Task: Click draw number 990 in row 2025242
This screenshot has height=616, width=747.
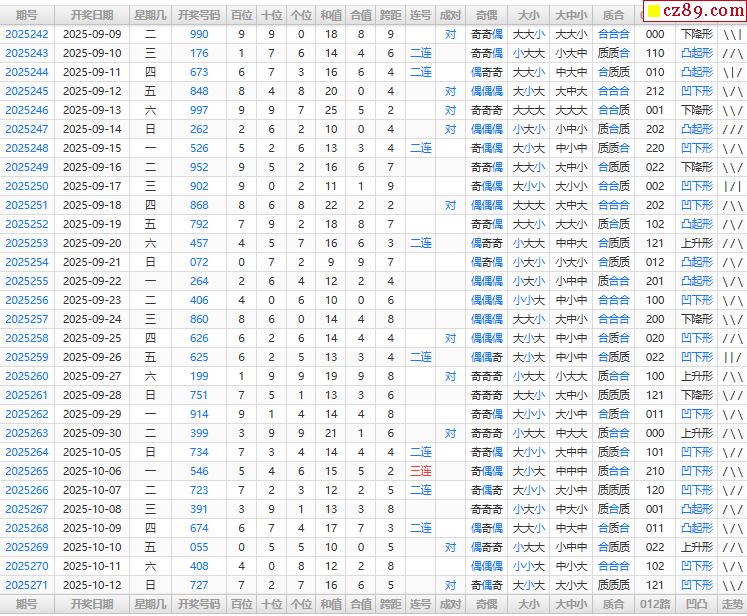Action: (199, 34)
